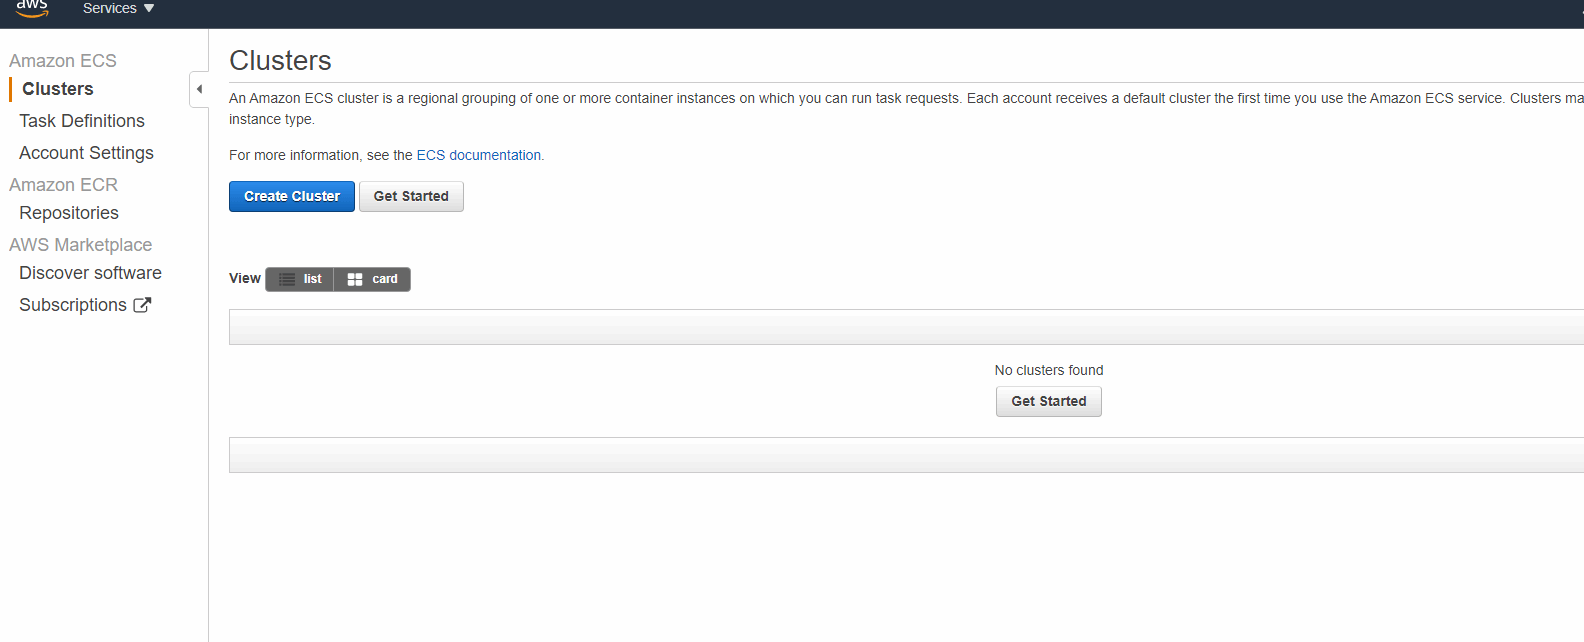Open Discover software under AWS Marketplace
The height and width of the screenshot is (642, 1584).
(x=90, y=273)
